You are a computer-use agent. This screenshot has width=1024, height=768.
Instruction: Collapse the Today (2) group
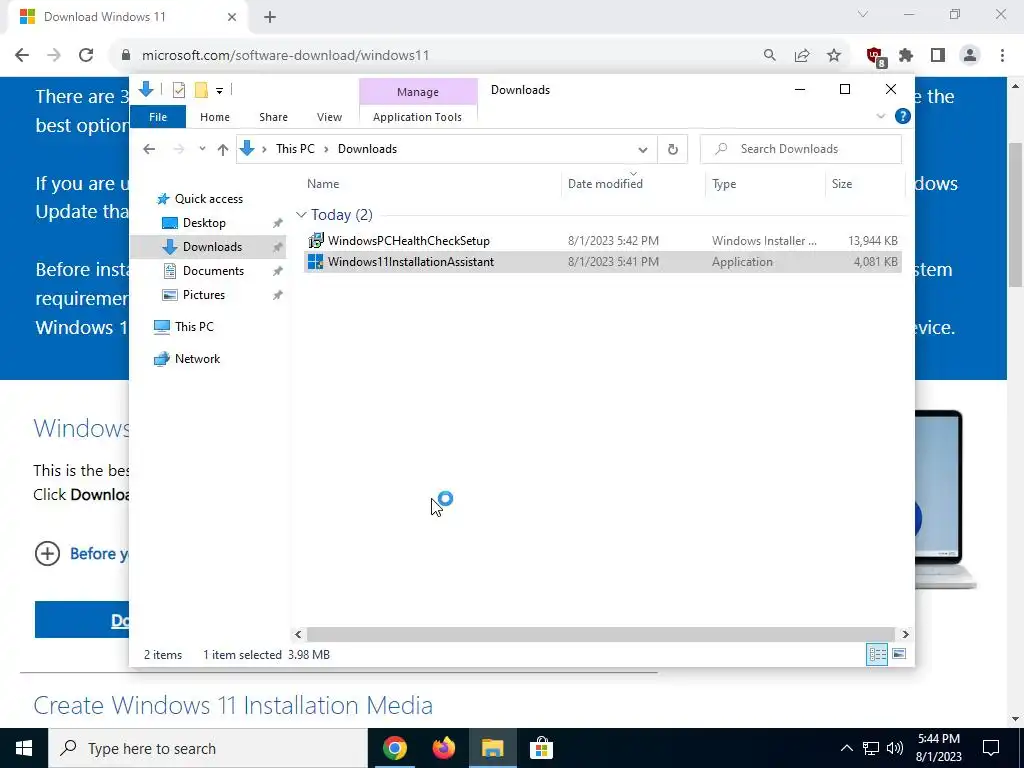(x=301, y=215)
